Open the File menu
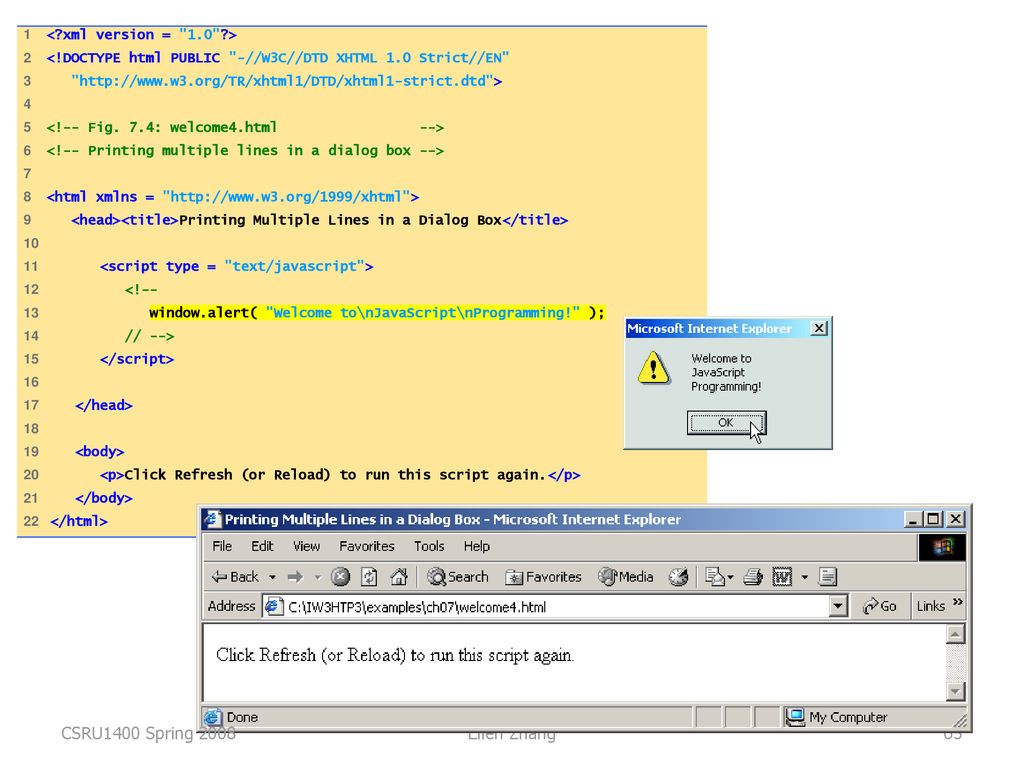The width and height of the screenshot is (1024, 768). pyautogui.click(x=222, y=546)
